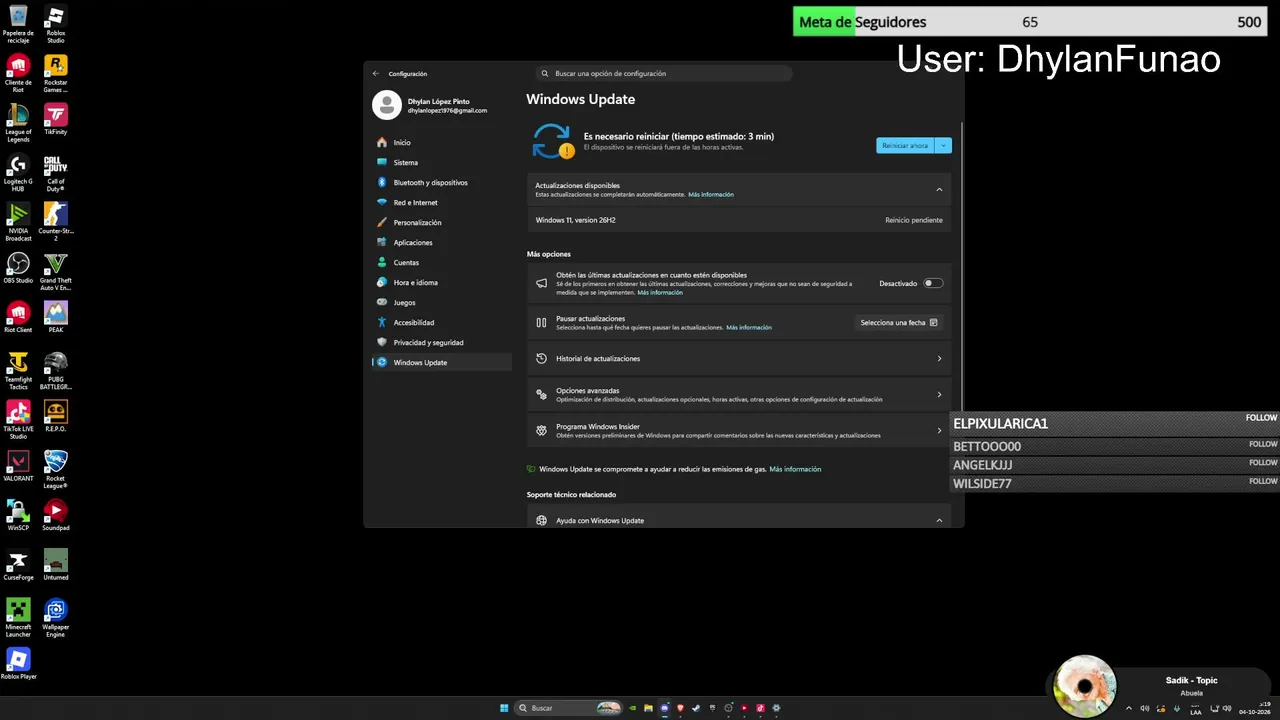Open Logitech G HUB desktop icon
This screenshot has height=720, width=1280.
(18, 173)
